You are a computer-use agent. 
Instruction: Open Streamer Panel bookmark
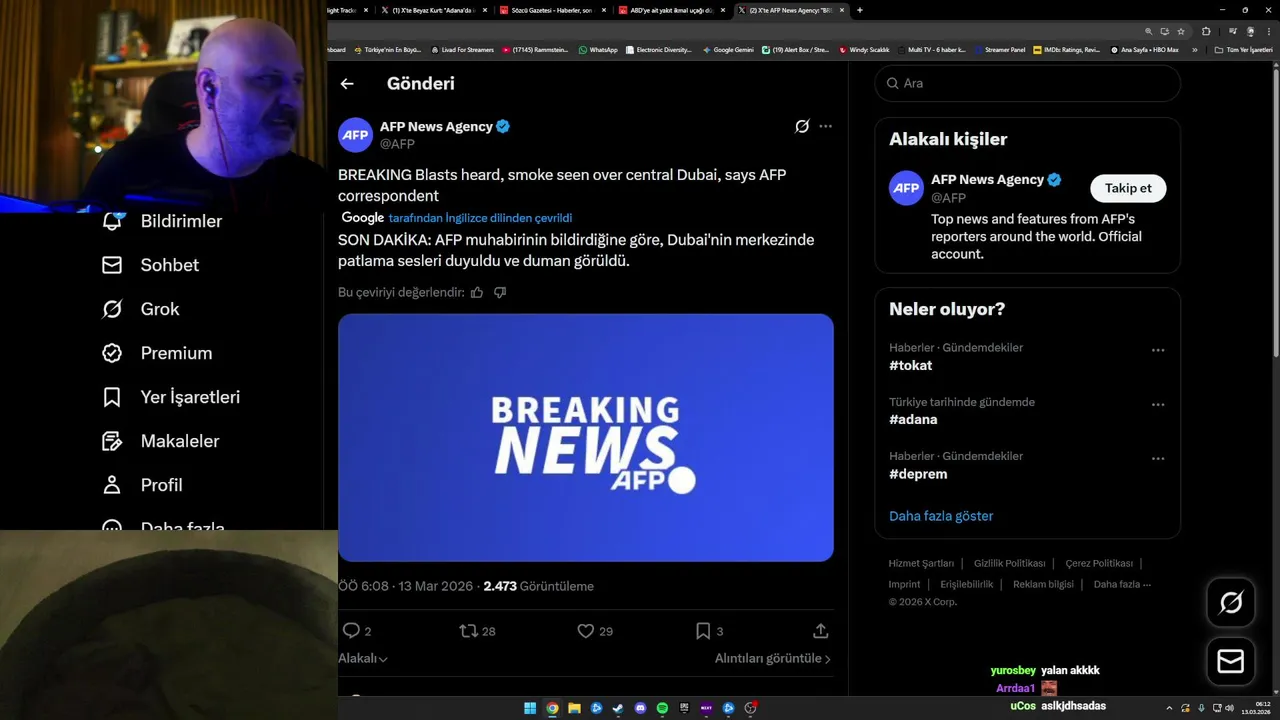[x=999, y=49]
